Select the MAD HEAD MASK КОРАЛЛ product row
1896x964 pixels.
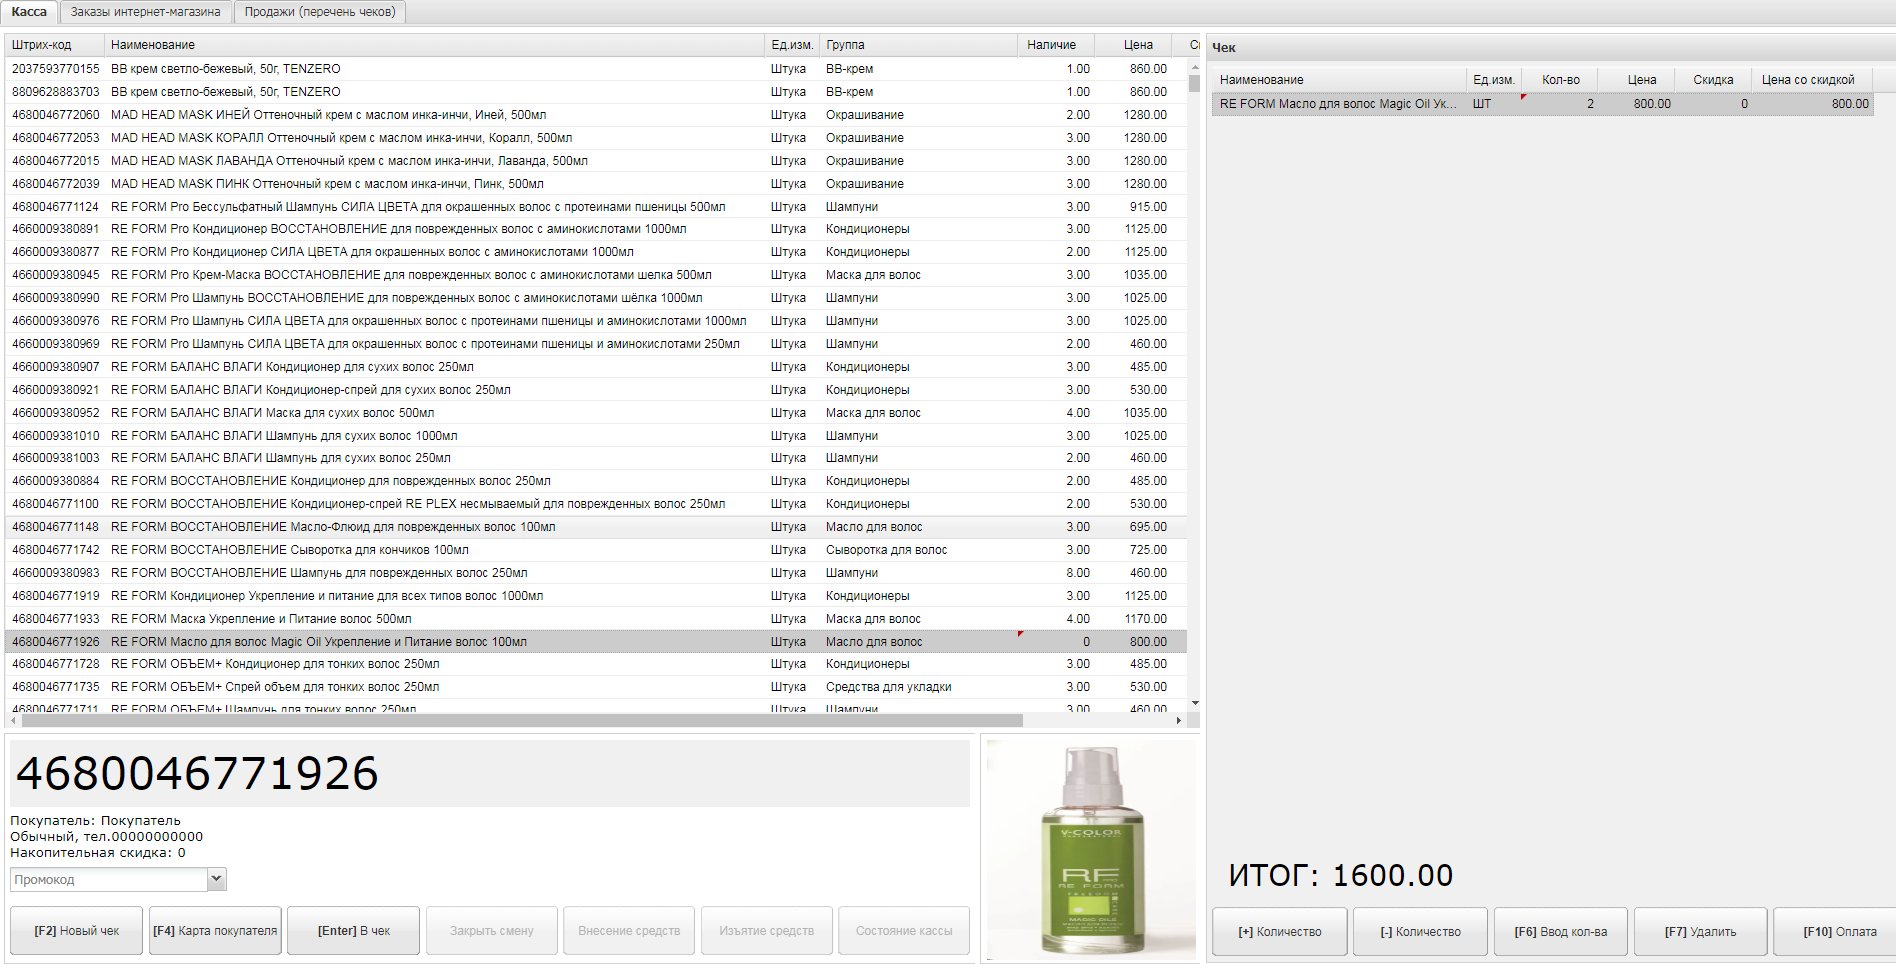596,138
